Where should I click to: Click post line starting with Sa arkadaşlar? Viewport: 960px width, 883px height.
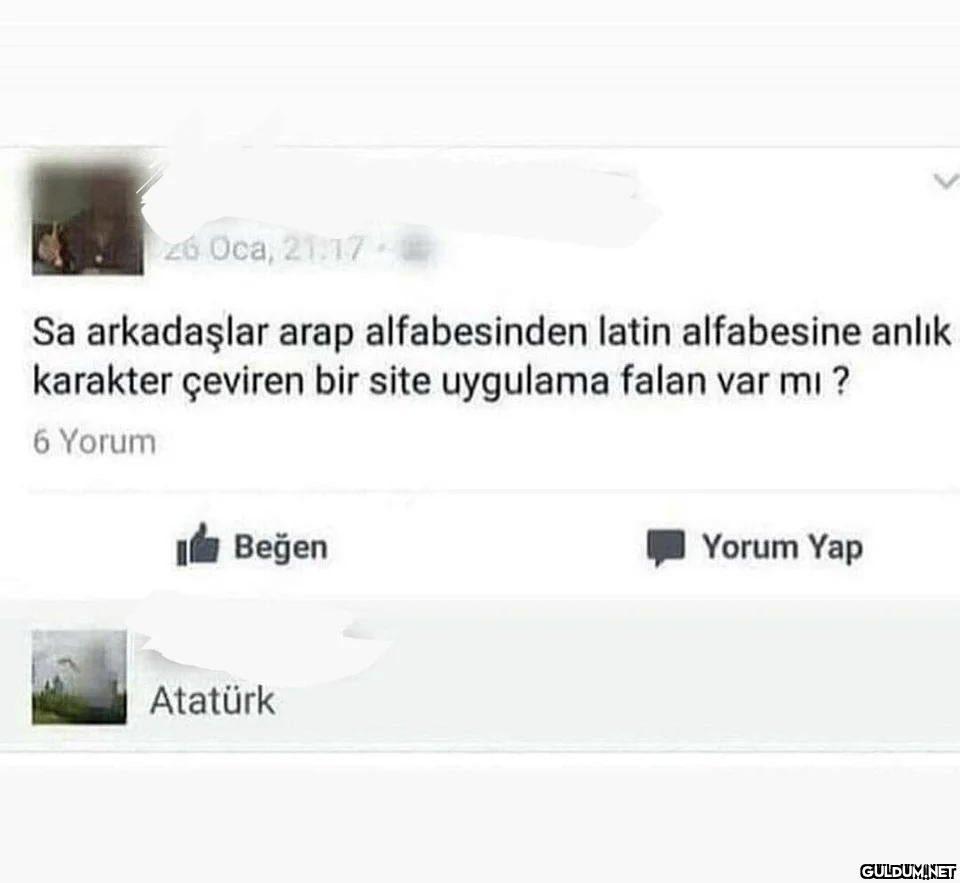coord(492,333)
